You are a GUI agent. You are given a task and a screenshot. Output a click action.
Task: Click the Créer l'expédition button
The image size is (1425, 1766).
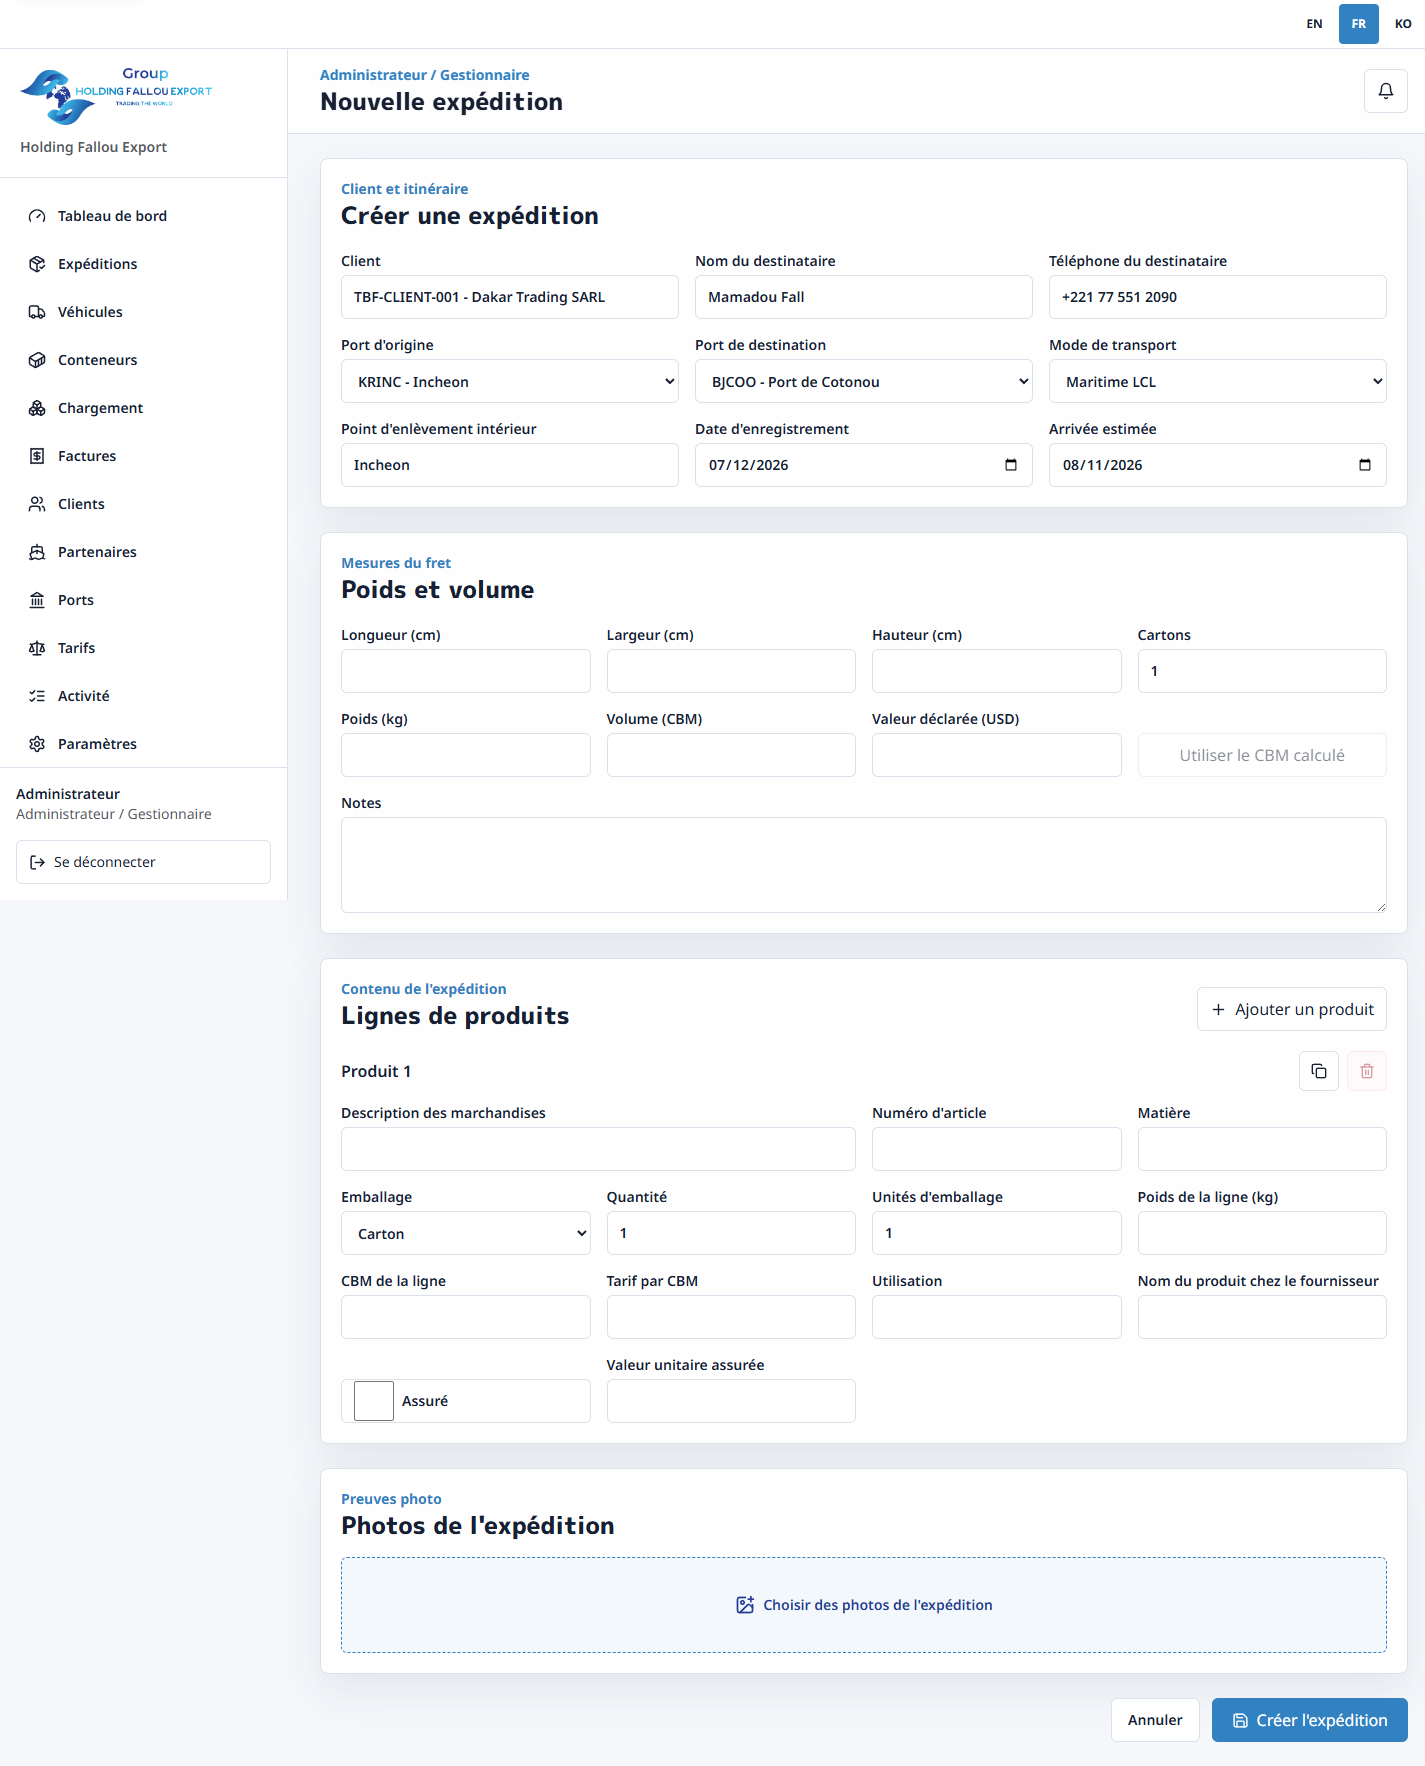(1309, 1720)
